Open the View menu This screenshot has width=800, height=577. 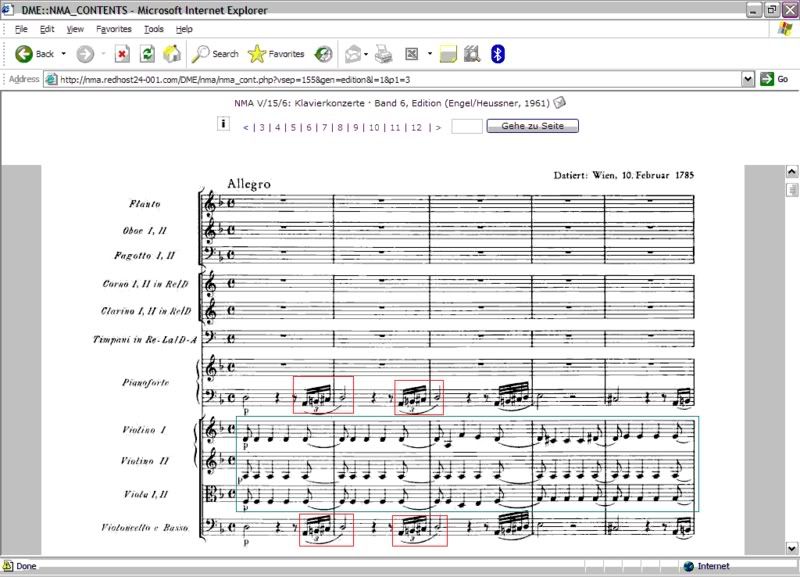[x=75, y=29]
